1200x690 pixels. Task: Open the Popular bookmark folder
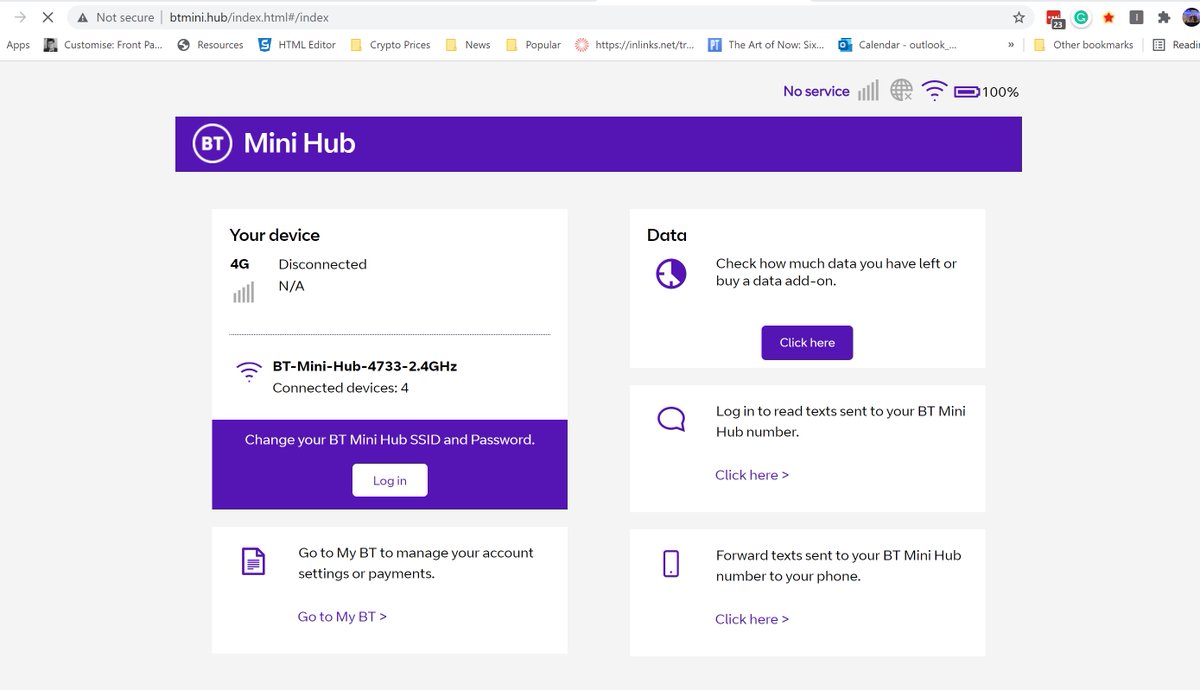(x=533, y=45)
